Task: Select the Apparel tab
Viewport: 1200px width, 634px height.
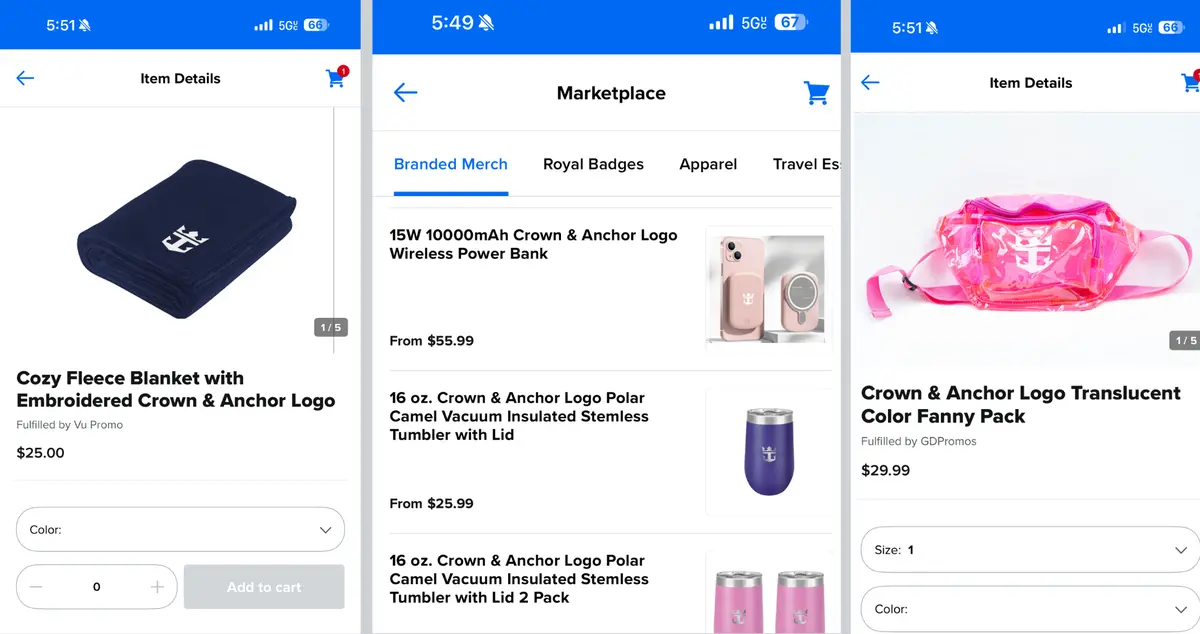Action: click(708, 164)
